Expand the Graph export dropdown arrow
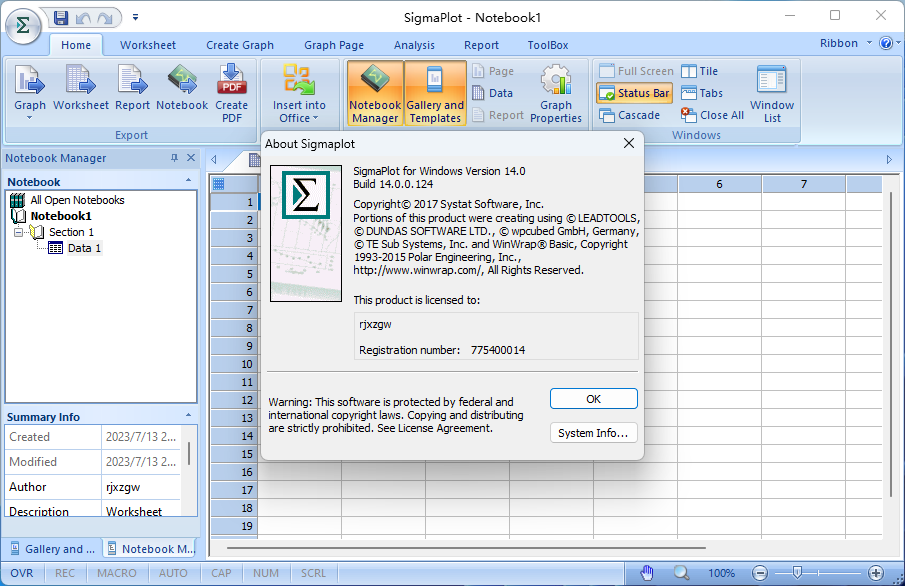The height and width of the screenshot is (586, 905). [29, 118]
